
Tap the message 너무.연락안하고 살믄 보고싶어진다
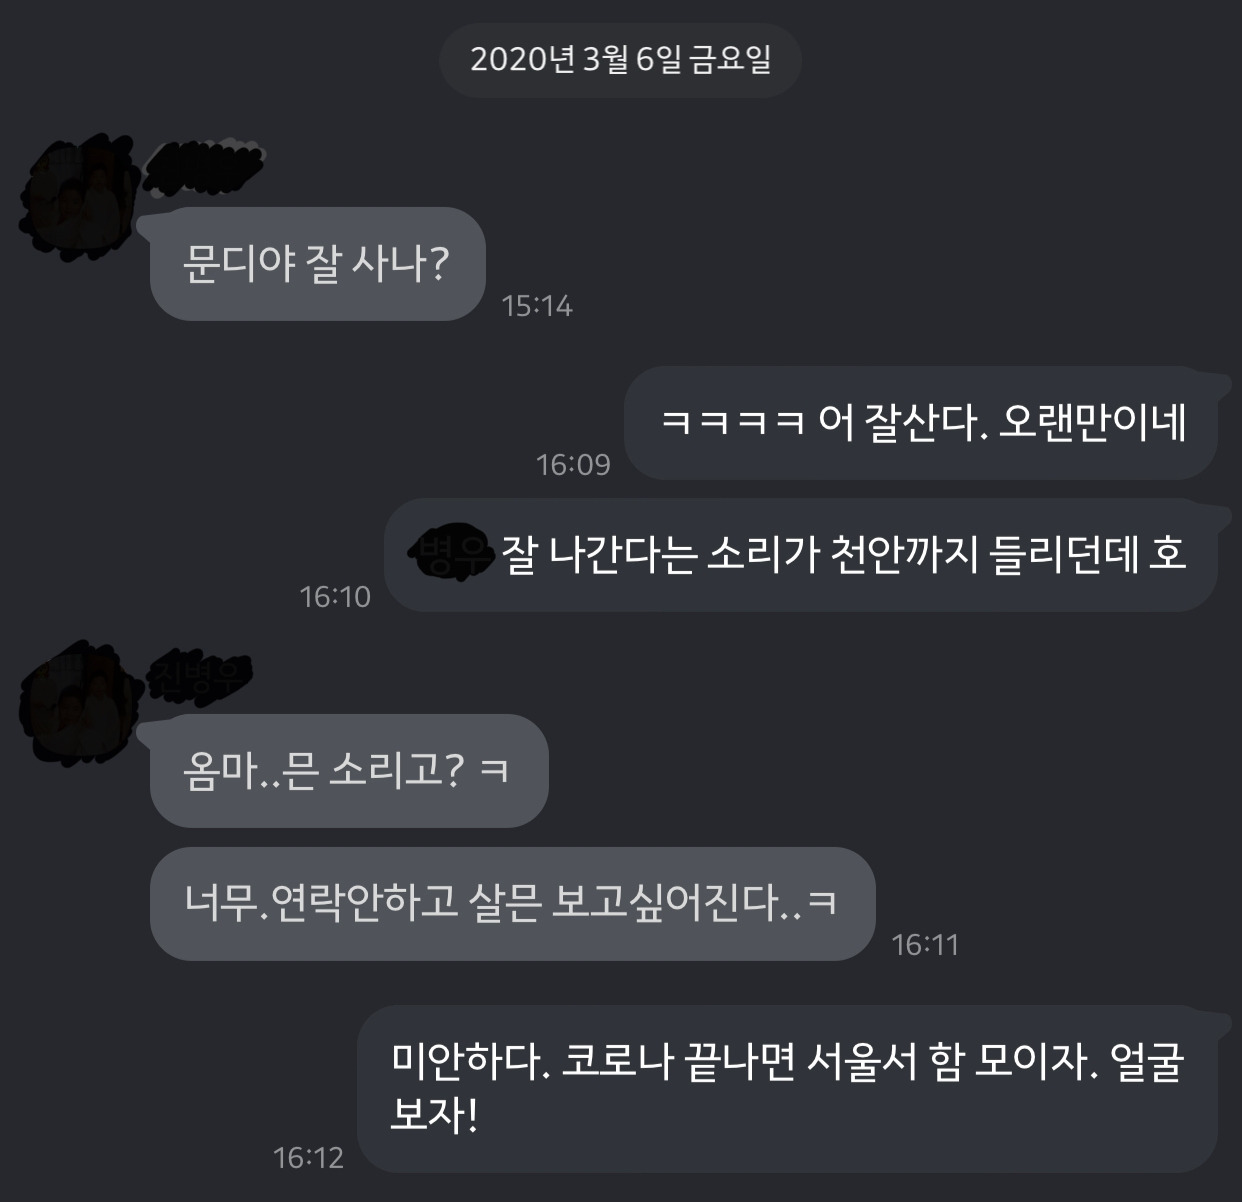[x=512, y=904]
